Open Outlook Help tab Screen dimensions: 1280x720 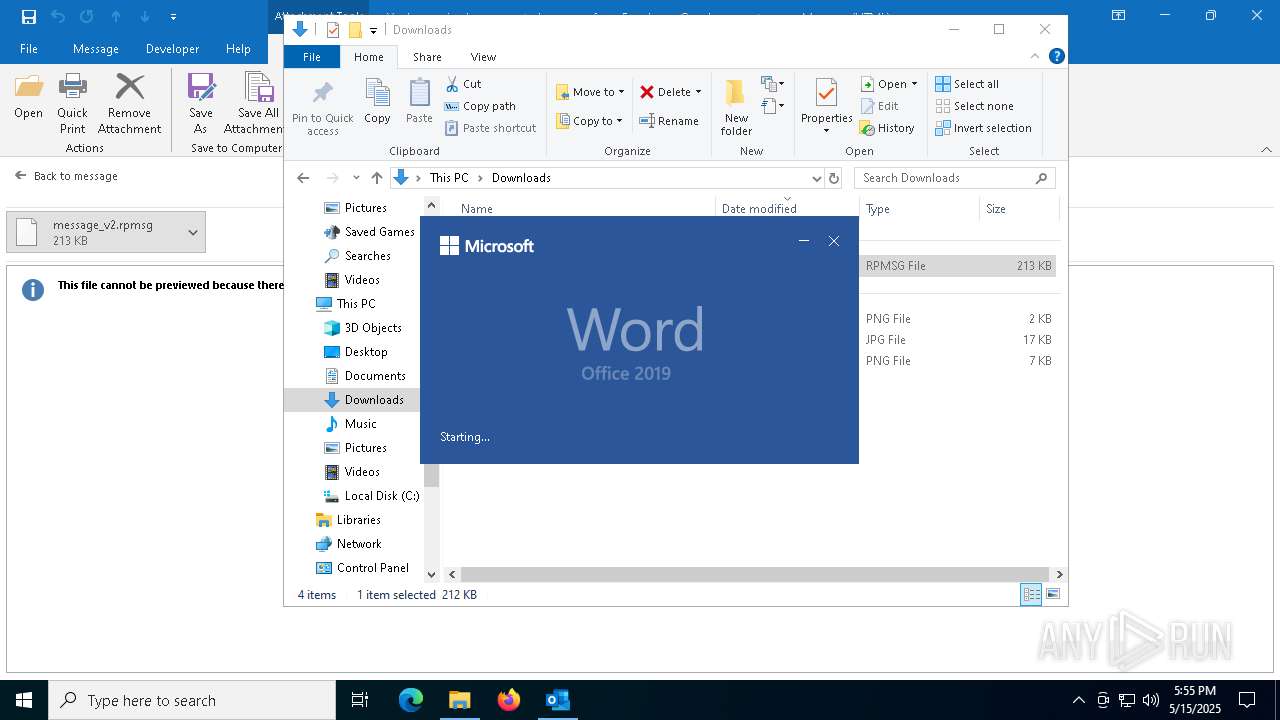coord(238,48)
